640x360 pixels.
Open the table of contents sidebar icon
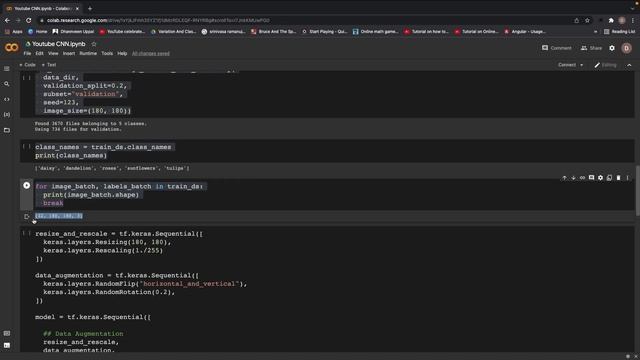(x=7, y=69)
